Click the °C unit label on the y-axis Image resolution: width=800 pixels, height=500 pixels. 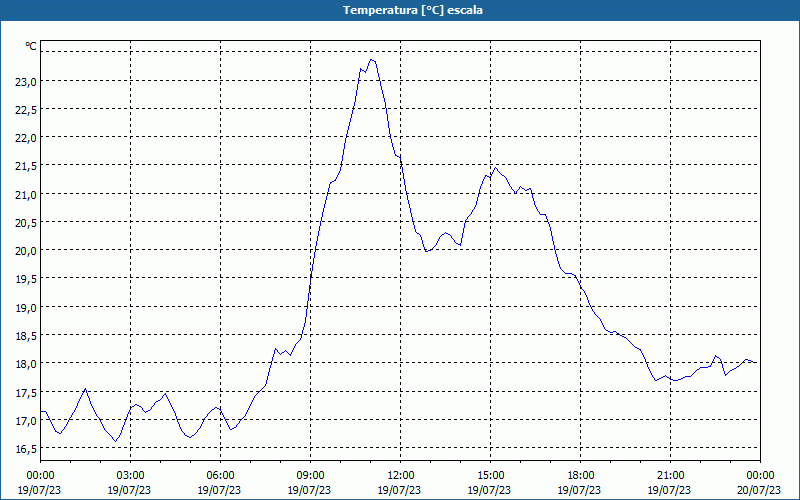[31, 46]
